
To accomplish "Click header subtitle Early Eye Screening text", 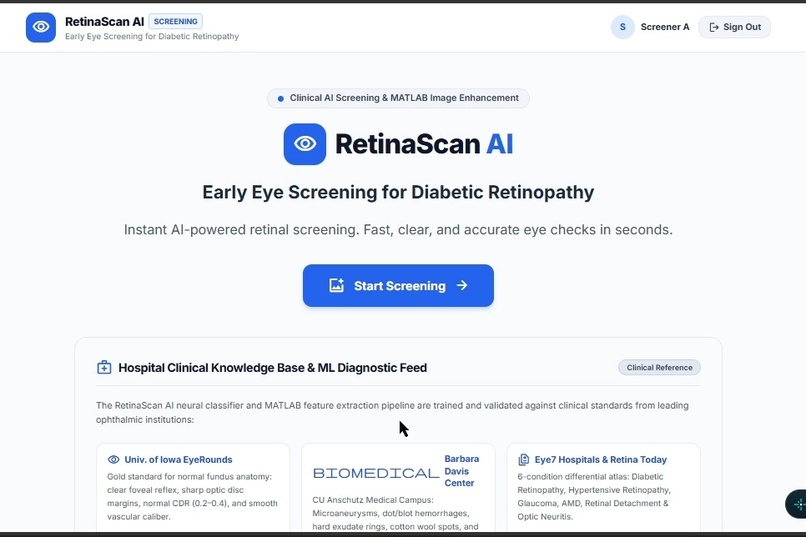I will 152,36.
